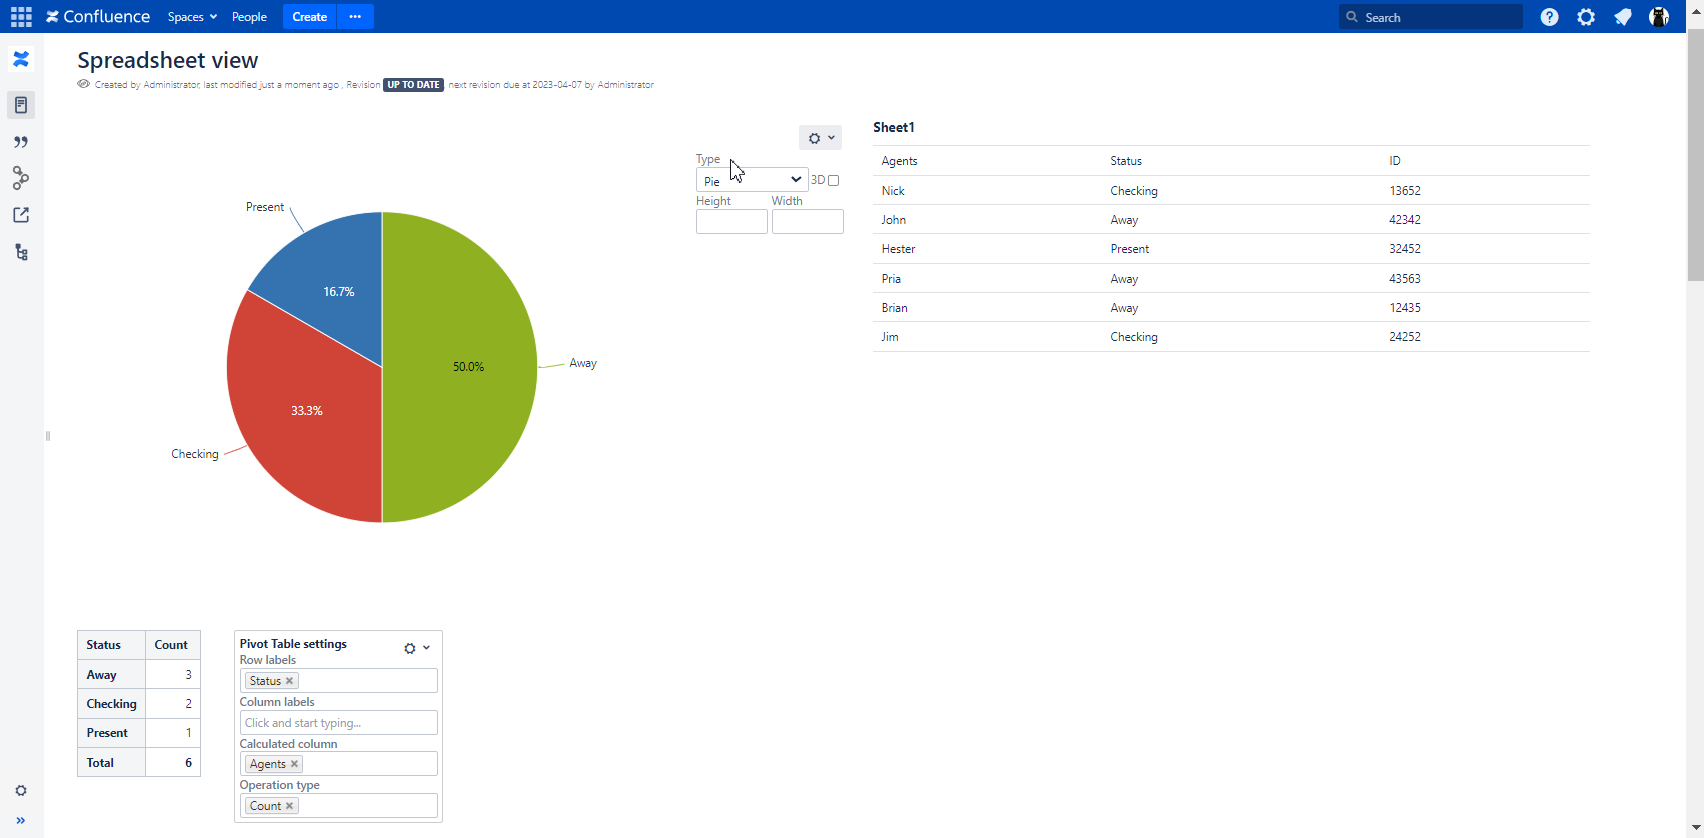Screen dimensions: 1704x838
Task: Open the app switcher grid icon
Action: tap(21, 17)
